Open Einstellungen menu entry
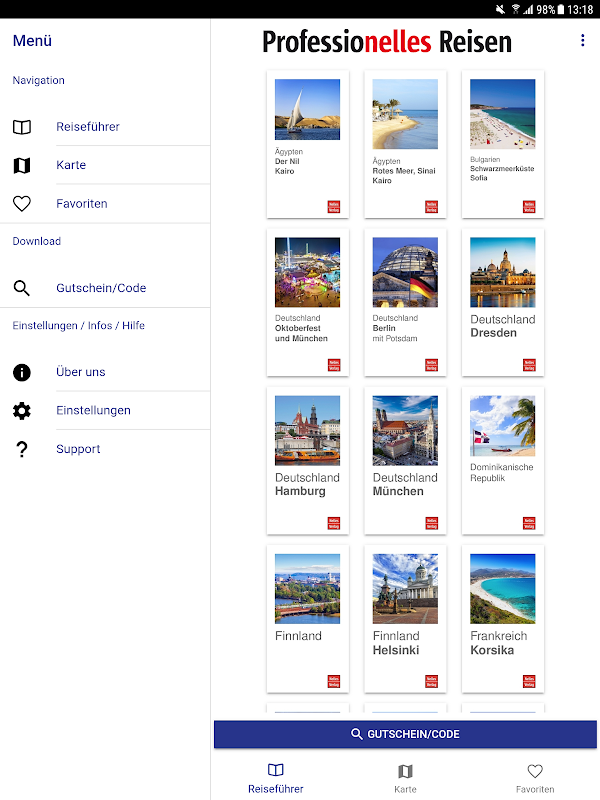The height and width of the screenshot is (800, 600). click(x=93, y=410)
